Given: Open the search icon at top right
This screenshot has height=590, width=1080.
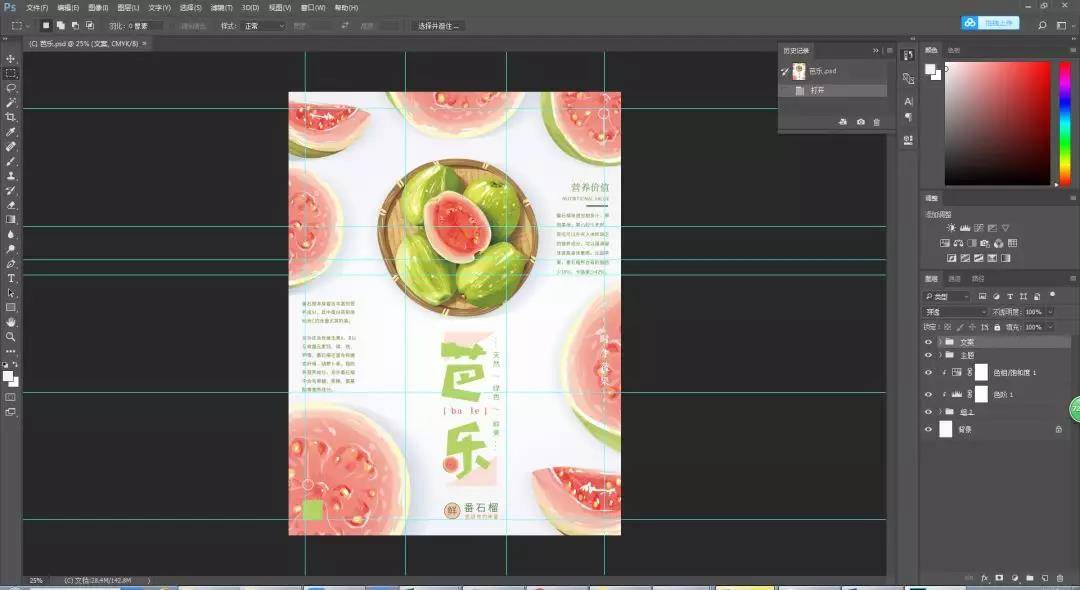Looking at the screenshot, I should coord(1042,25).
